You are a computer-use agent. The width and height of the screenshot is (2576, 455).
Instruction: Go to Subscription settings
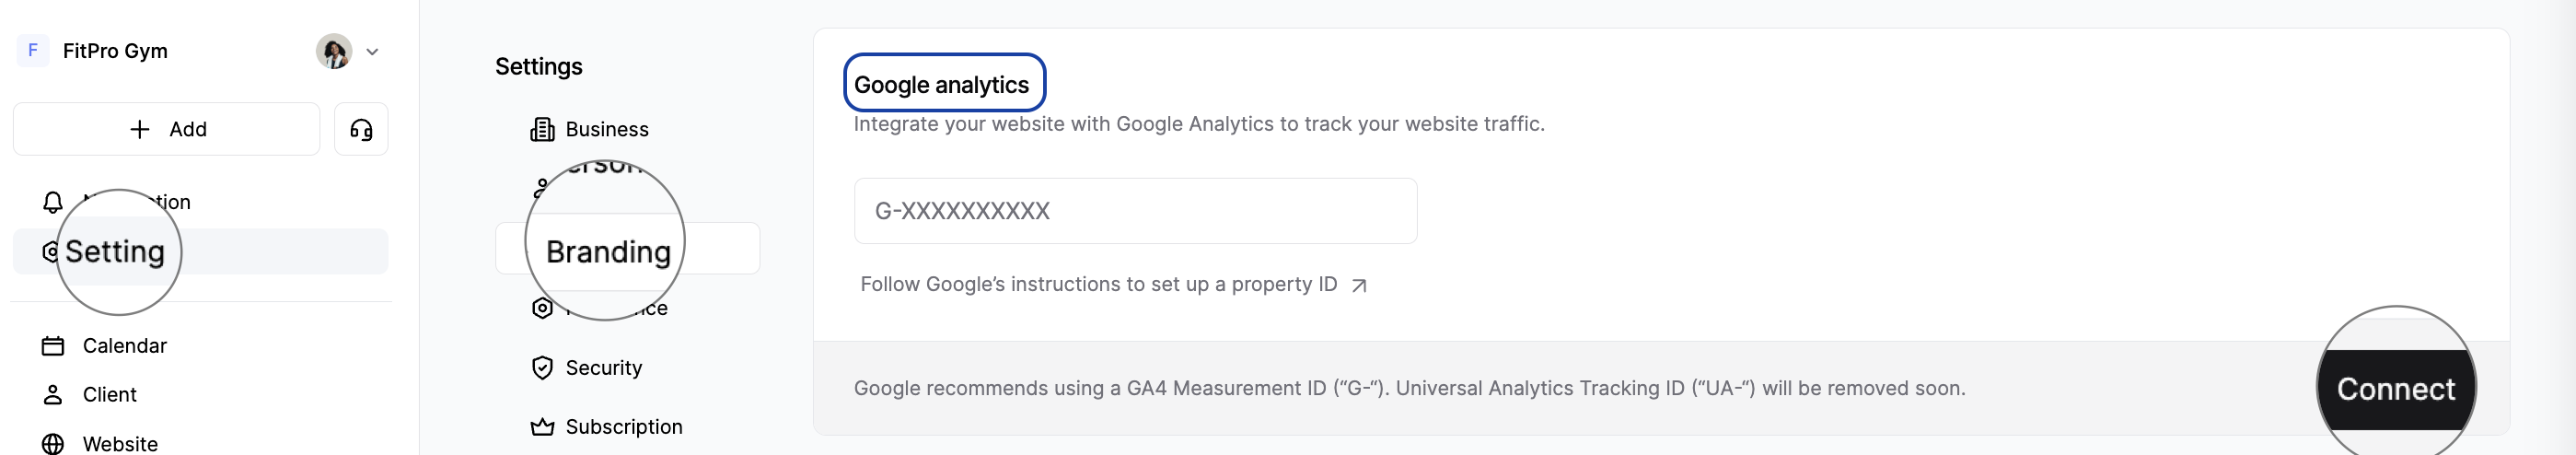coord(623,427)
